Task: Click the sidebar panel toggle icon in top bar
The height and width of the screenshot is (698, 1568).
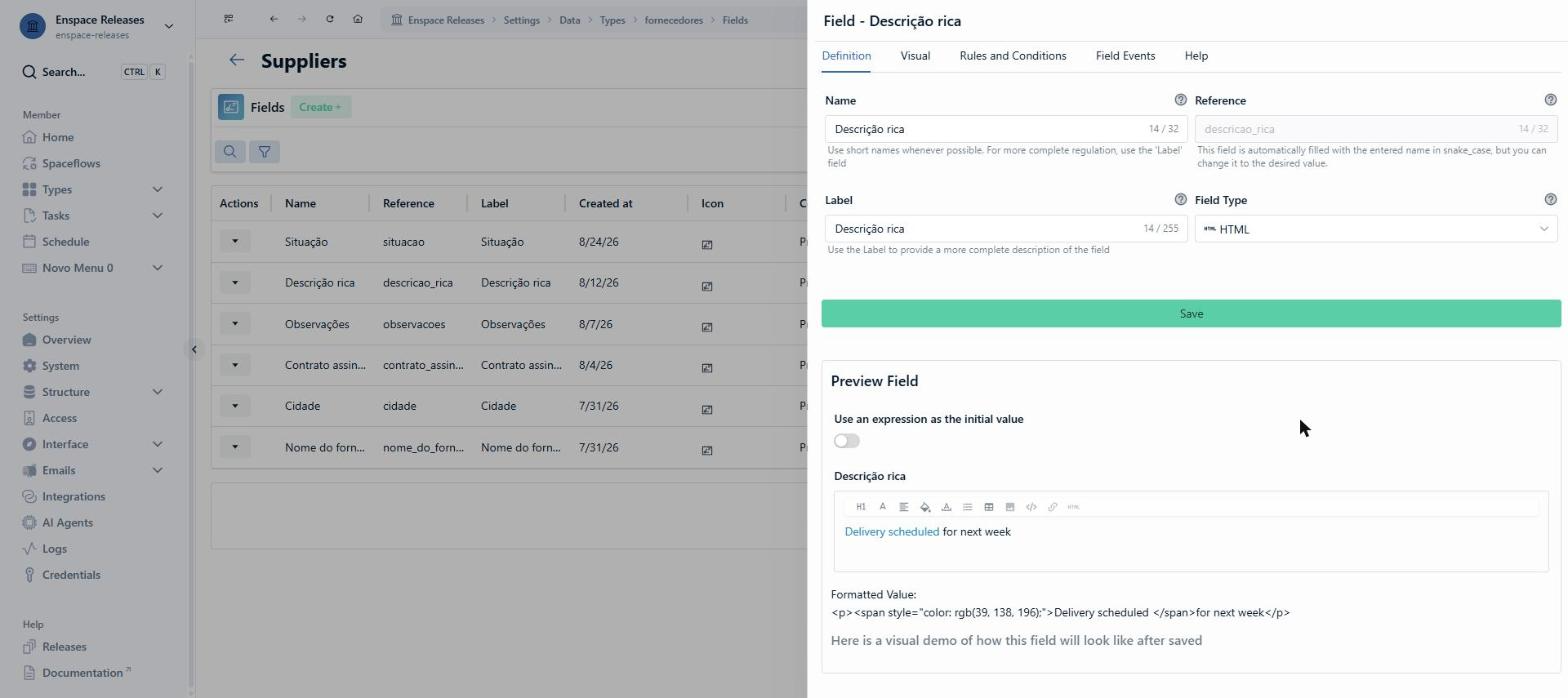Action: point(229,19)
